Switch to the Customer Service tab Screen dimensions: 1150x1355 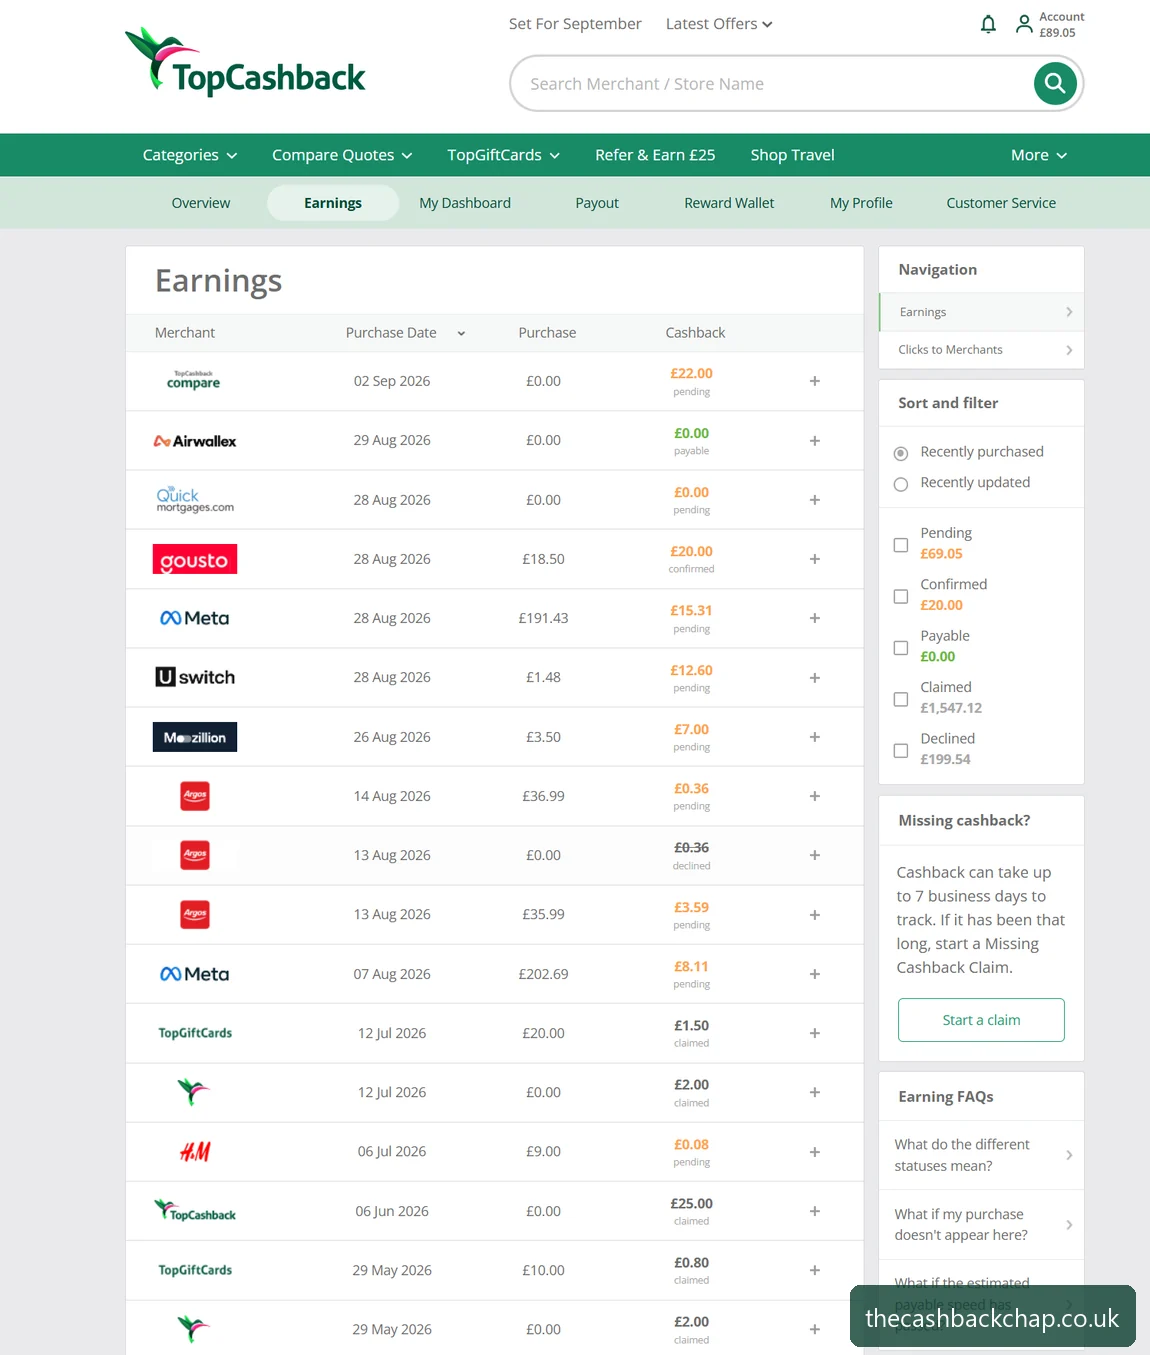[x=1001, y=203]
